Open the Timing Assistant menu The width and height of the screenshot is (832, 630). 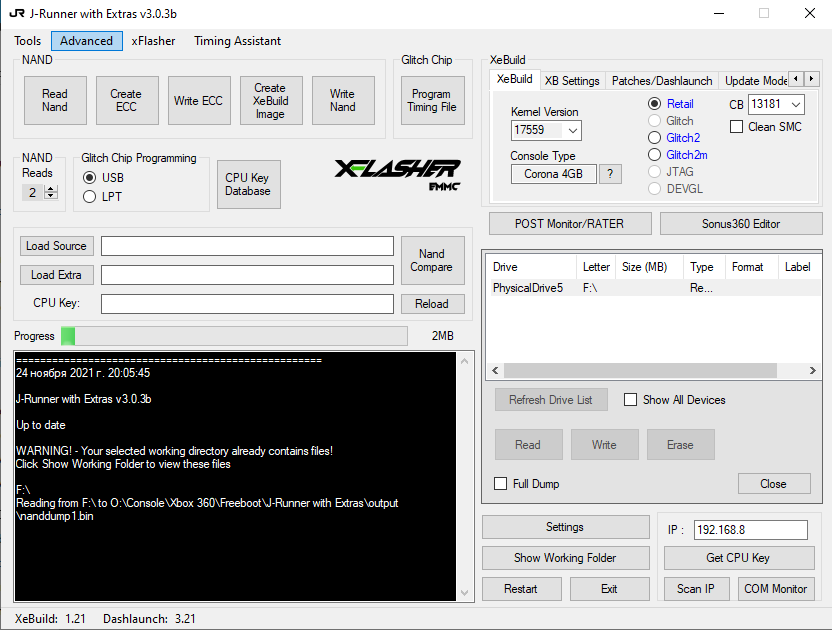tap(237, 41)
